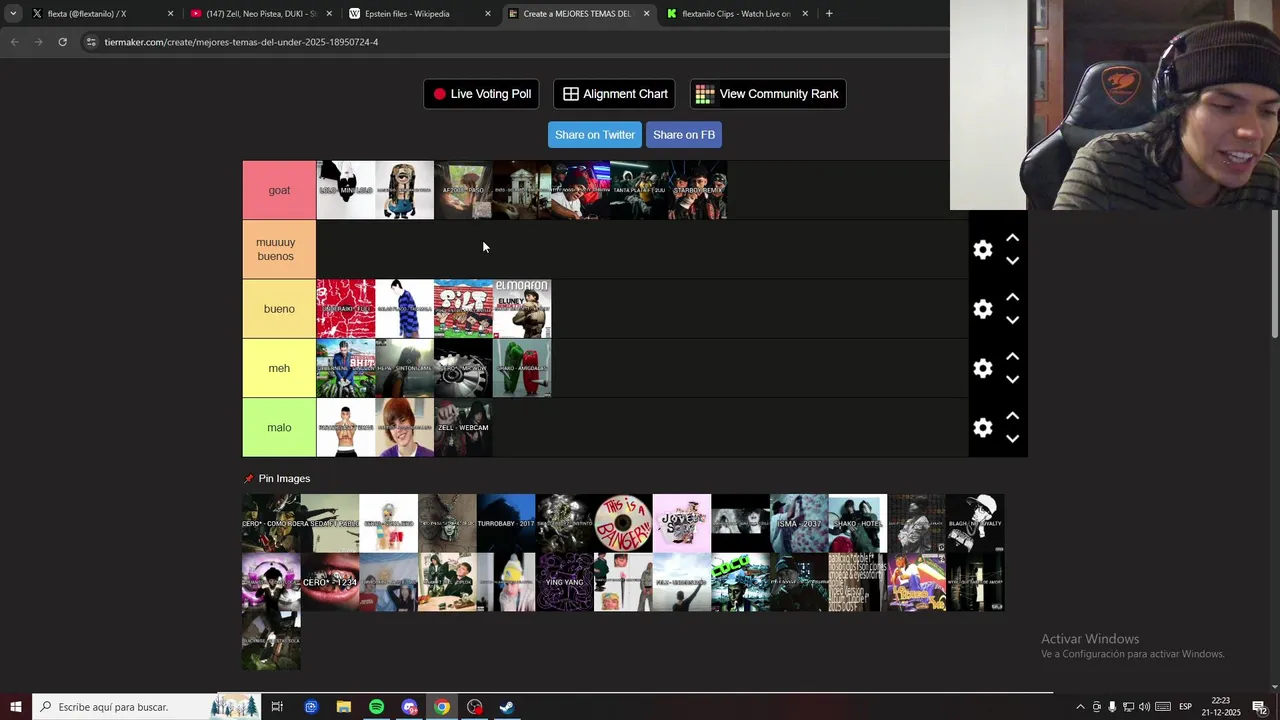Image resolution: width=1280 pixels, height=720 pixels.
Task: Select SHAKO - AMIGDALAS peppers thumbnail
Action: [x=522, y=368]
